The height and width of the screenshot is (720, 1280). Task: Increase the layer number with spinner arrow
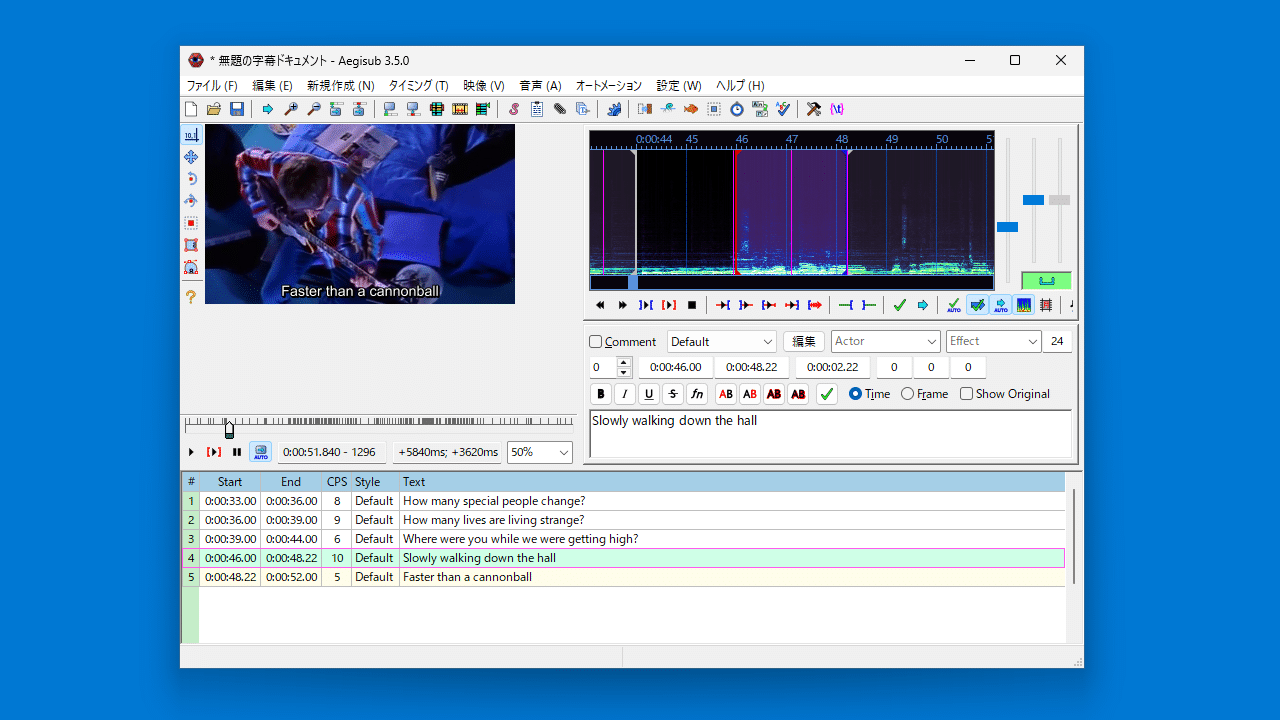click(x=624, y=362)
